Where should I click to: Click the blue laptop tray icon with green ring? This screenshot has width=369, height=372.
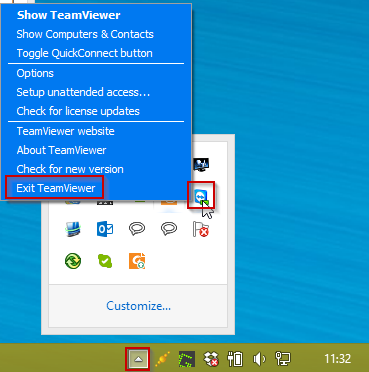pos(73,229)
